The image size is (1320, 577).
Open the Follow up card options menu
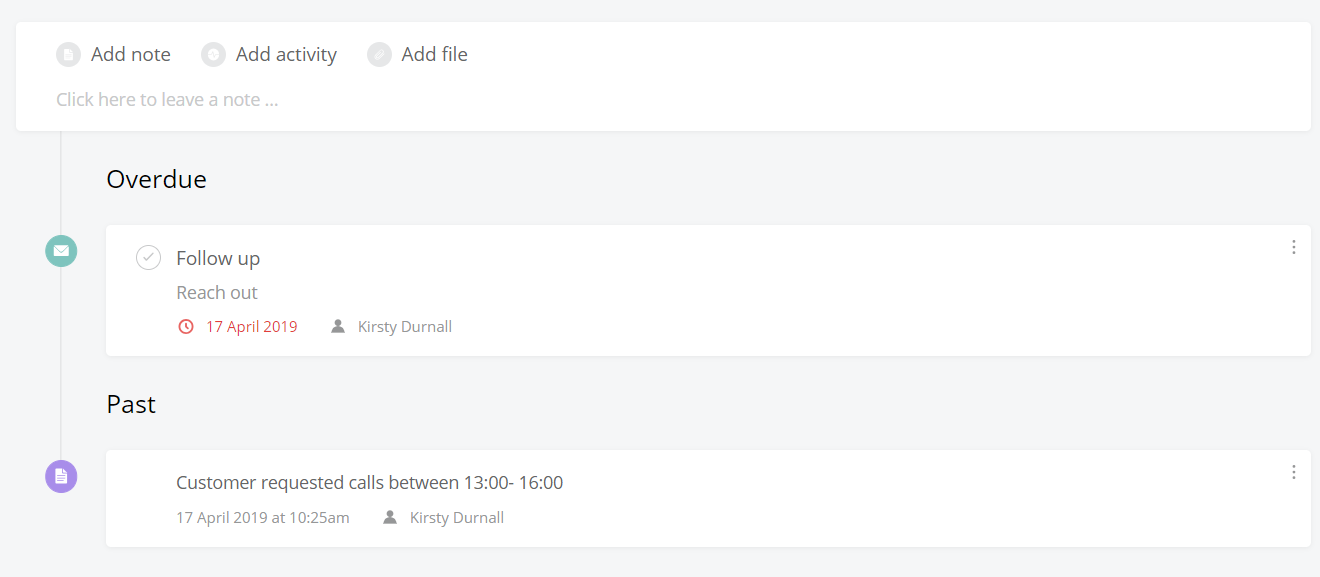tap(1293, 247)
